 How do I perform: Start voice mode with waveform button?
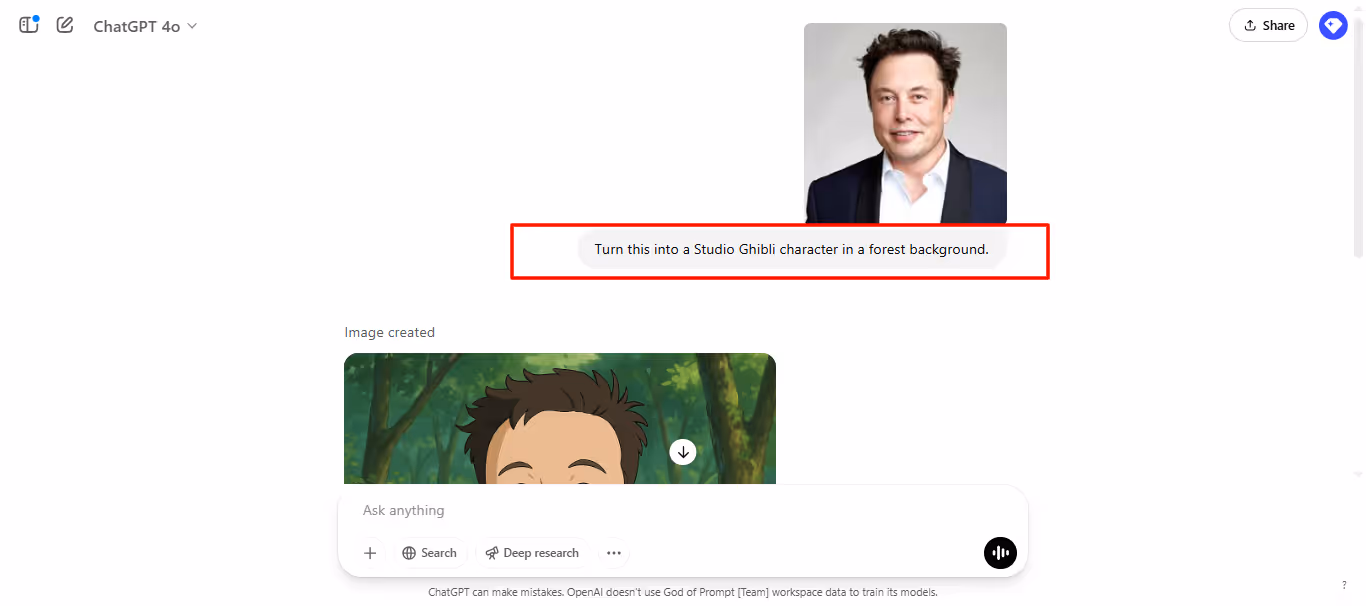(x=1000, y=552)
